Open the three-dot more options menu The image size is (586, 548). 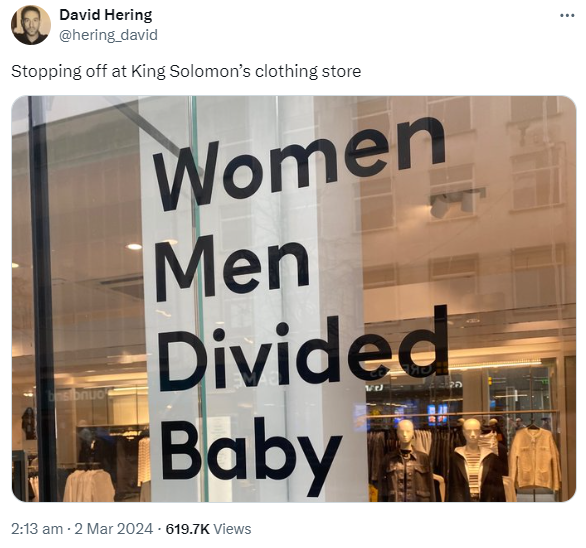pos(567,16)
